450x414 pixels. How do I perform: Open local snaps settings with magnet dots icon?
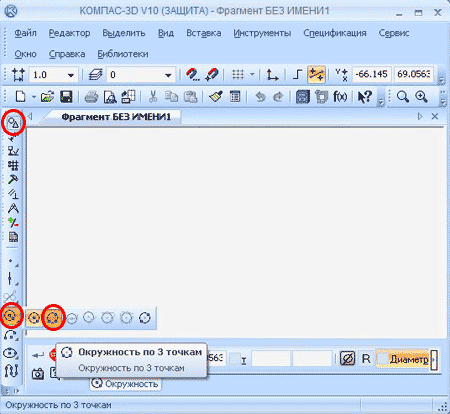(192, 75)
